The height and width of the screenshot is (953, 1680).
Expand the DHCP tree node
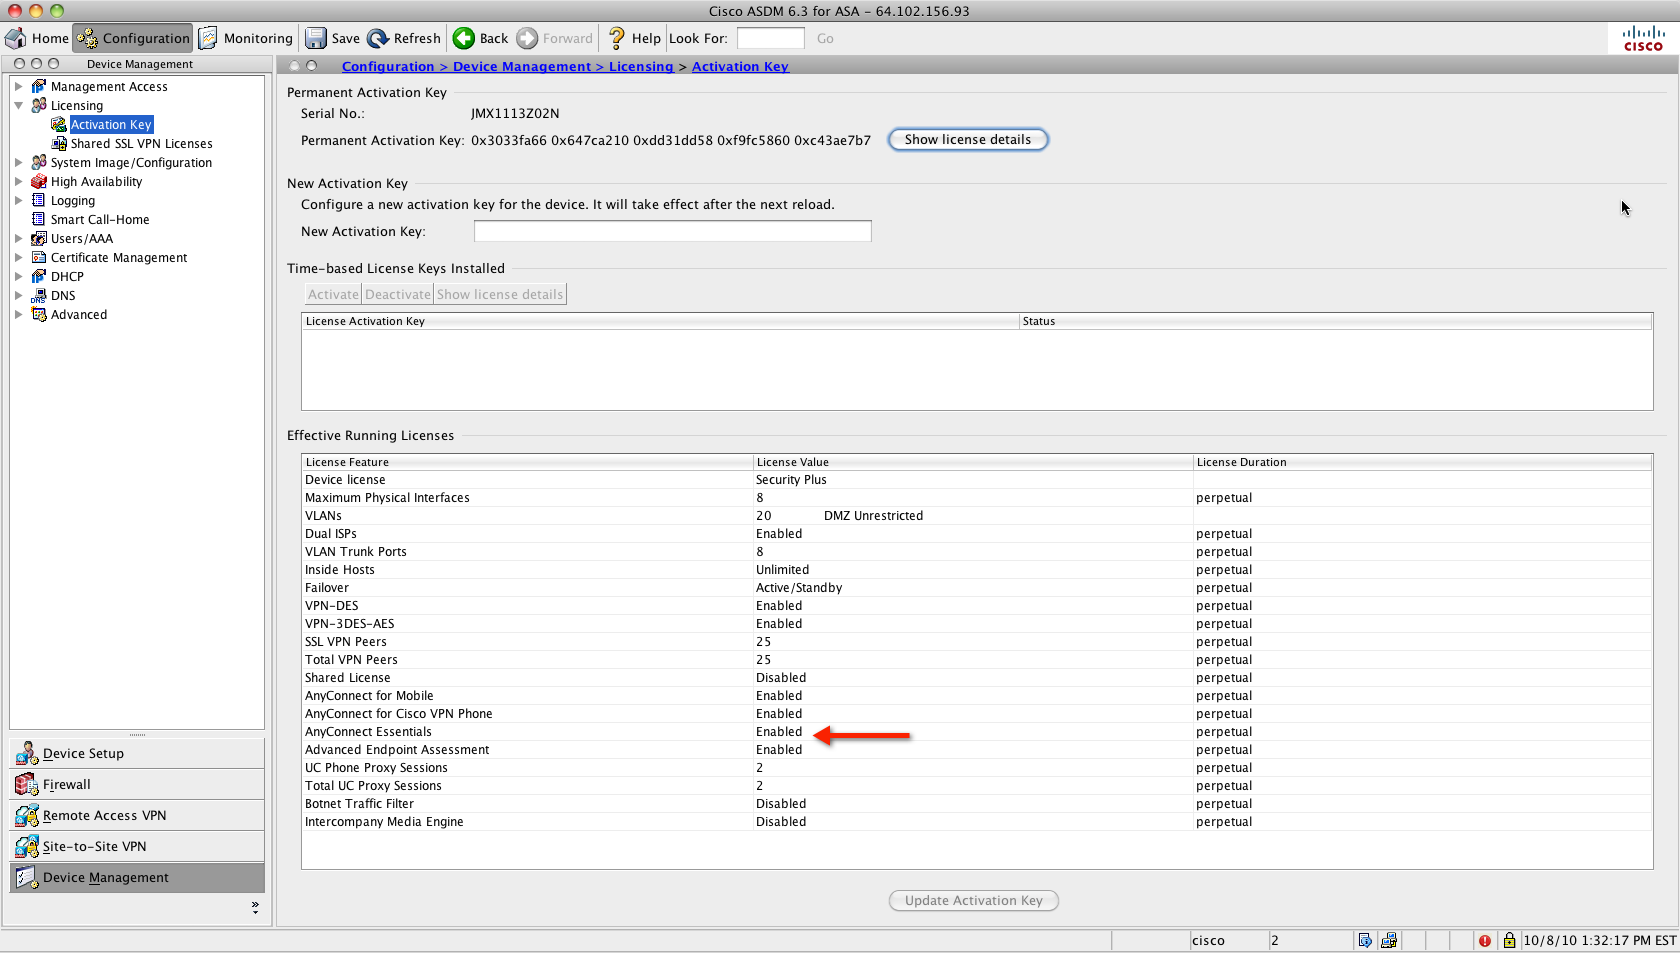pos(18,277)
